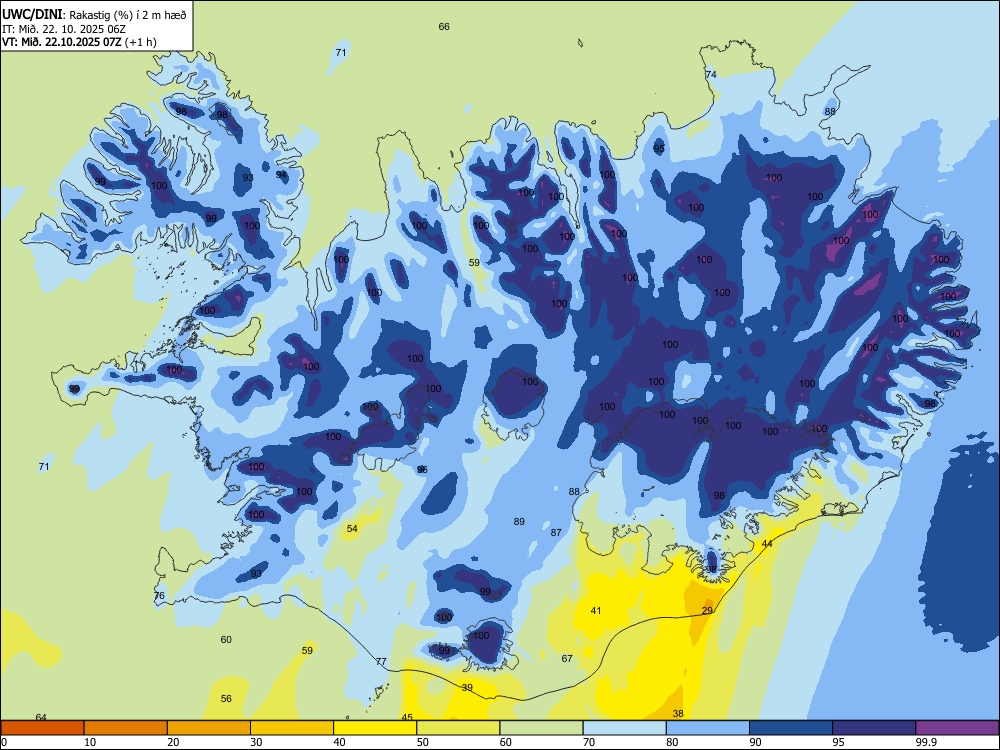Click the 'UWC/DINI' map title text
Image resolution: width=1000 pixels, height=750 pixels.
click(x=32, y=14)
